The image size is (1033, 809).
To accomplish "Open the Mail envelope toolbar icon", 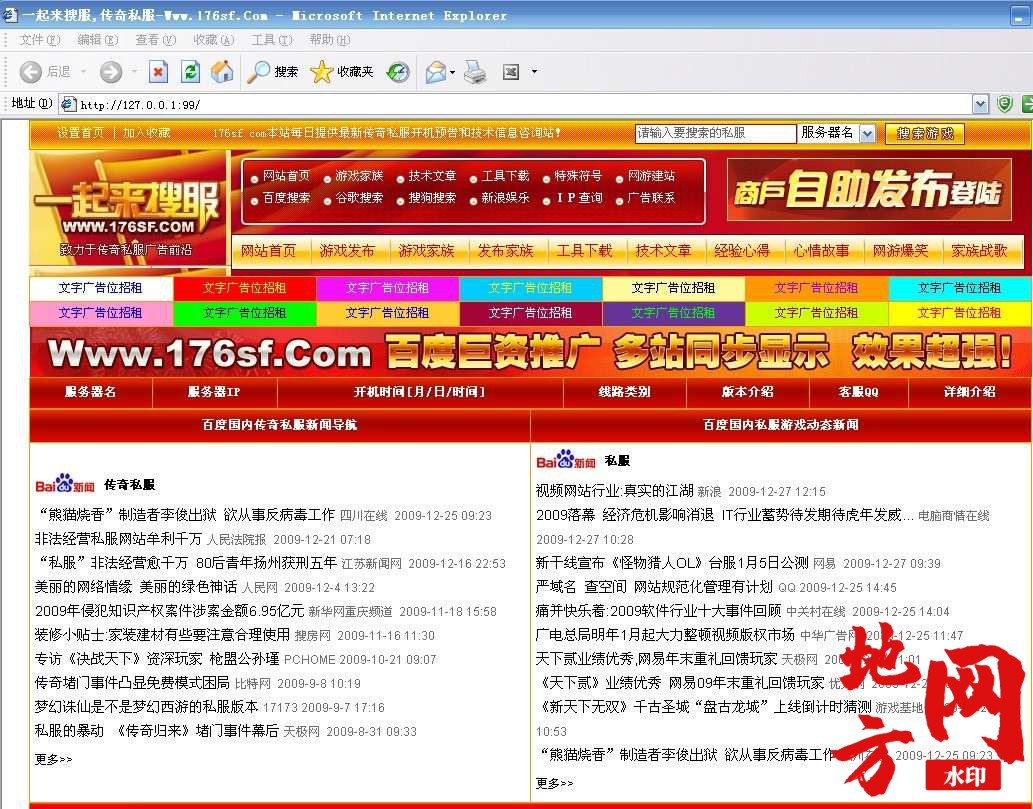I will (x=435, y=72).
